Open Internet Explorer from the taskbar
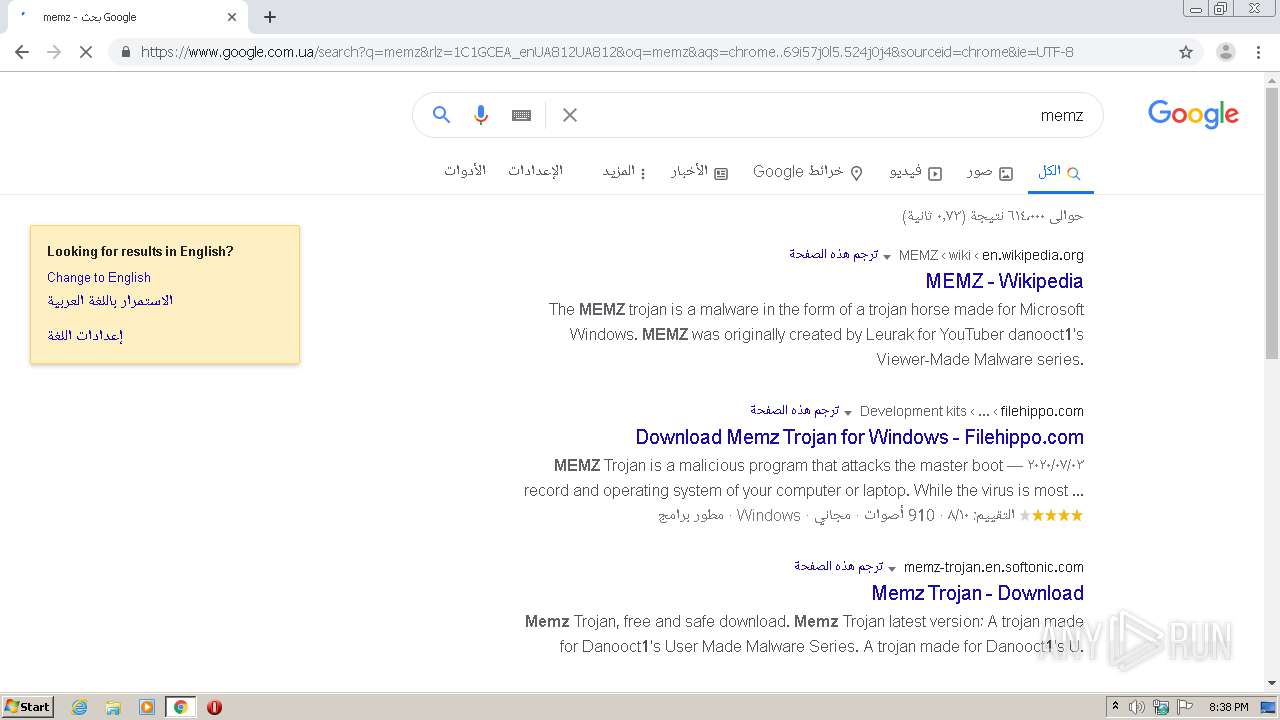The image size is (1280, 720). (x=80, y=707)
